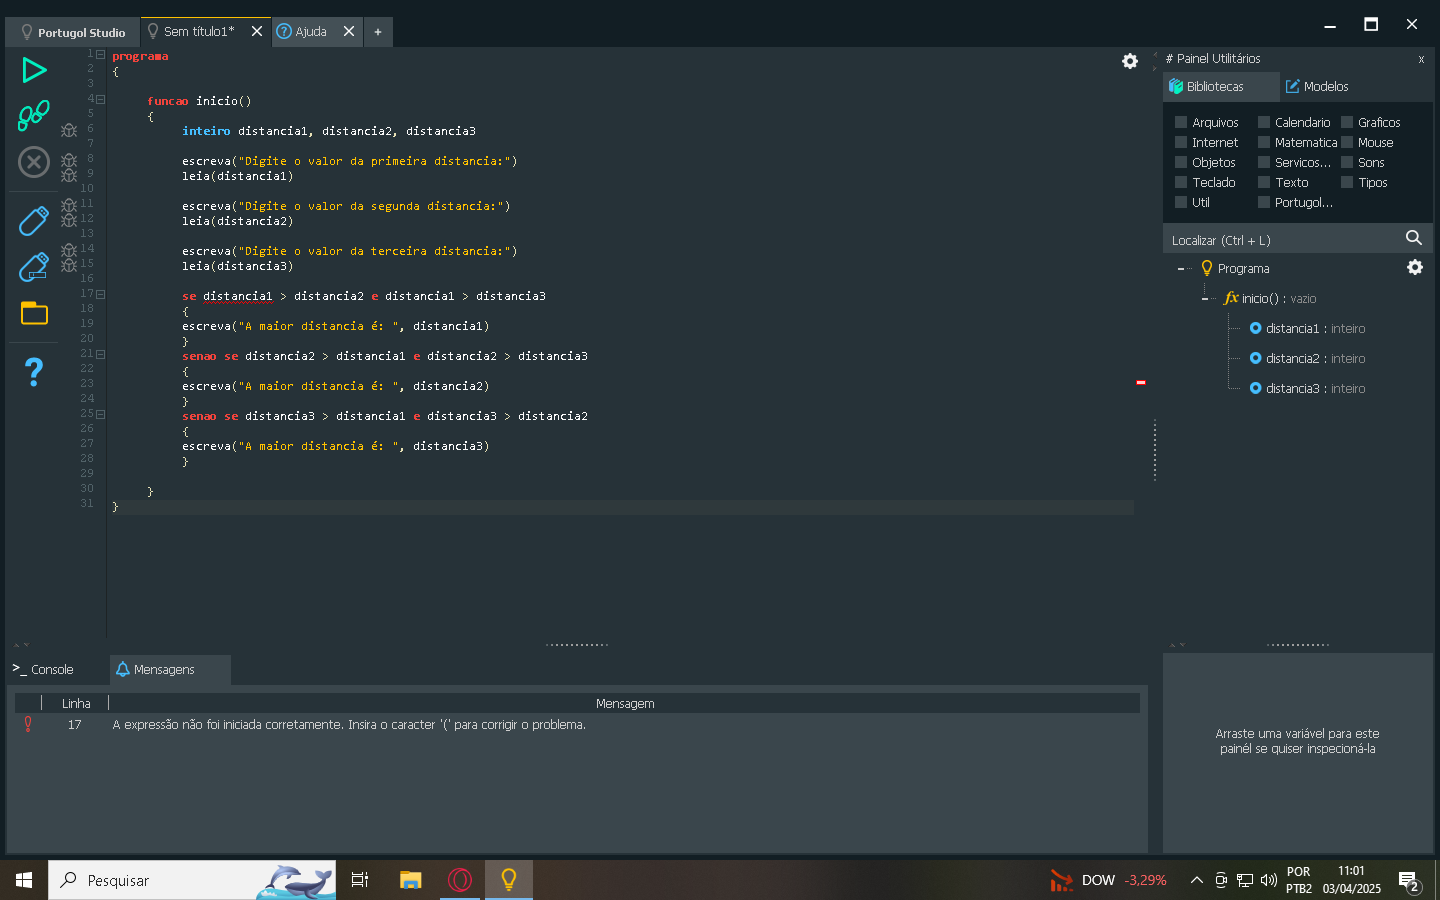1440x900 pixels.
Task: Click the Localizar search field
Action: (1284, 240)
